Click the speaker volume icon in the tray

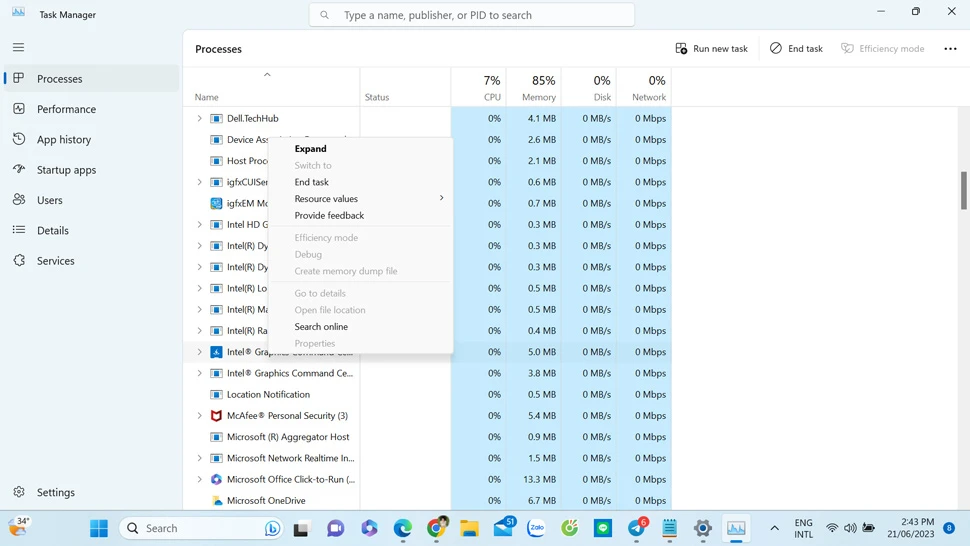pos(851,528)
